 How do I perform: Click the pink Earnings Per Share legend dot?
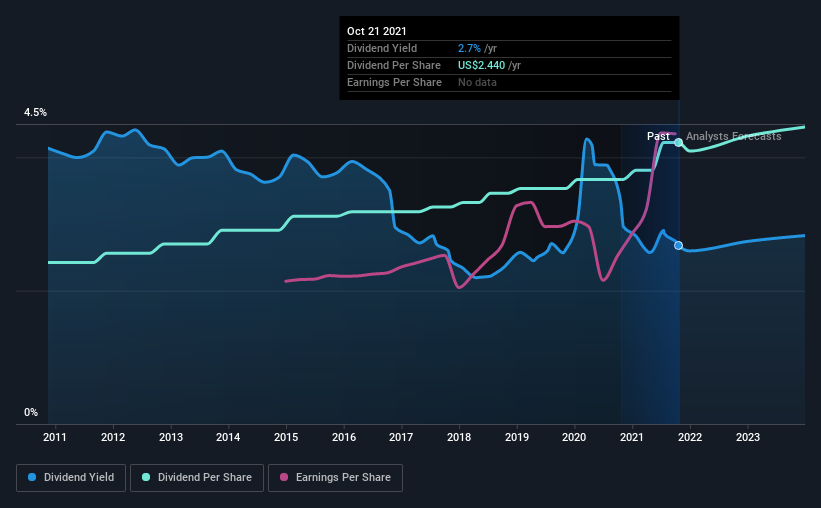tap(284, 477)
